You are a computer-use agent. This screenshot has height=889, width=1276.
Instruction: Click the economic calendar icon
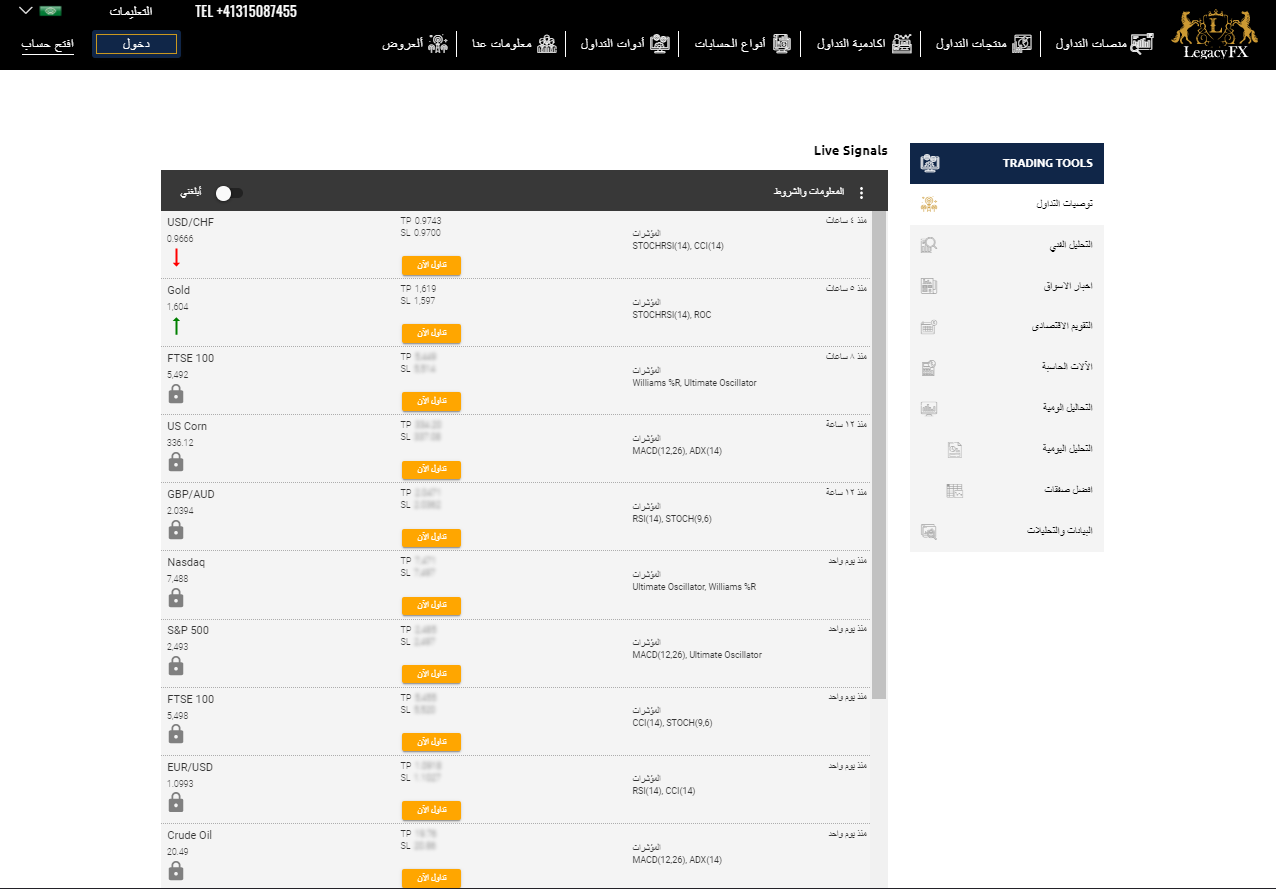(x=929, y=327)
